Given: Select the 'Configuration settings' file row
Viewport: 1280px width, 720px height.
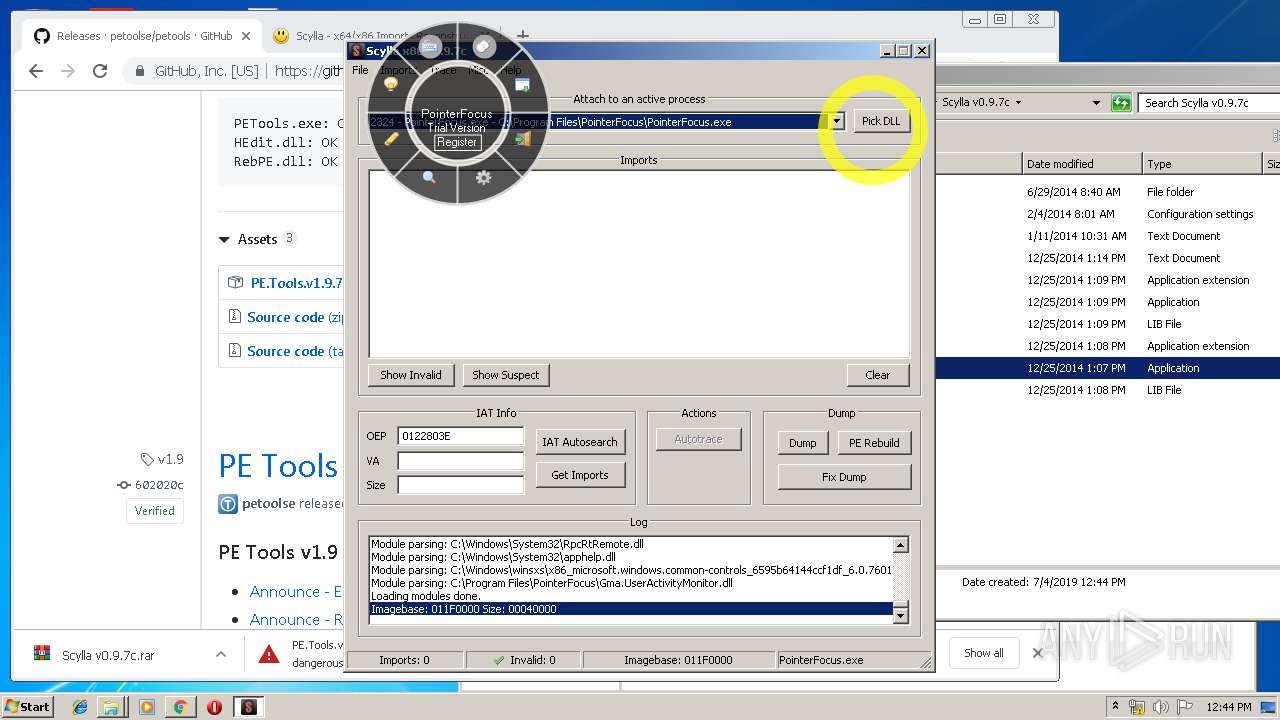Looking at the screenshot, I should pyautogui.click(x=1108, y=214).
